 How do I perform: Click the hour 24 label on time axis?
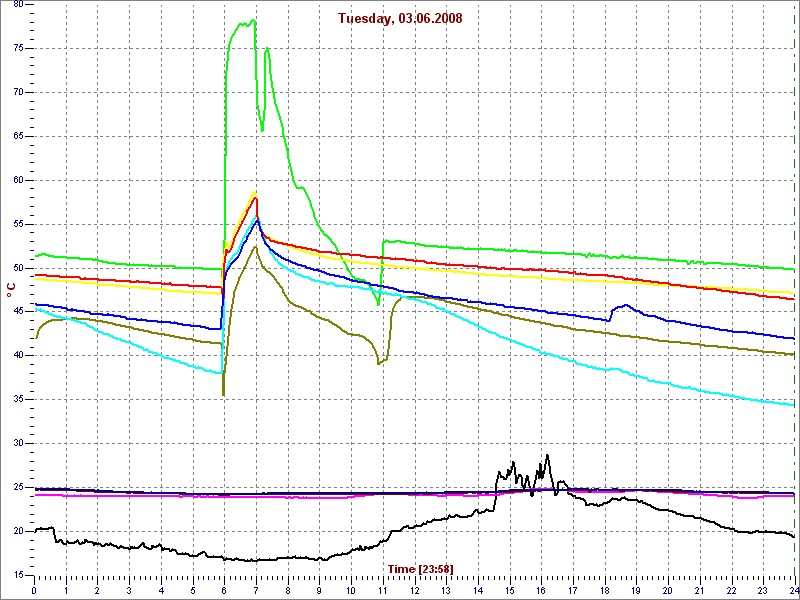pyautogui.click(x=794, y=591)
